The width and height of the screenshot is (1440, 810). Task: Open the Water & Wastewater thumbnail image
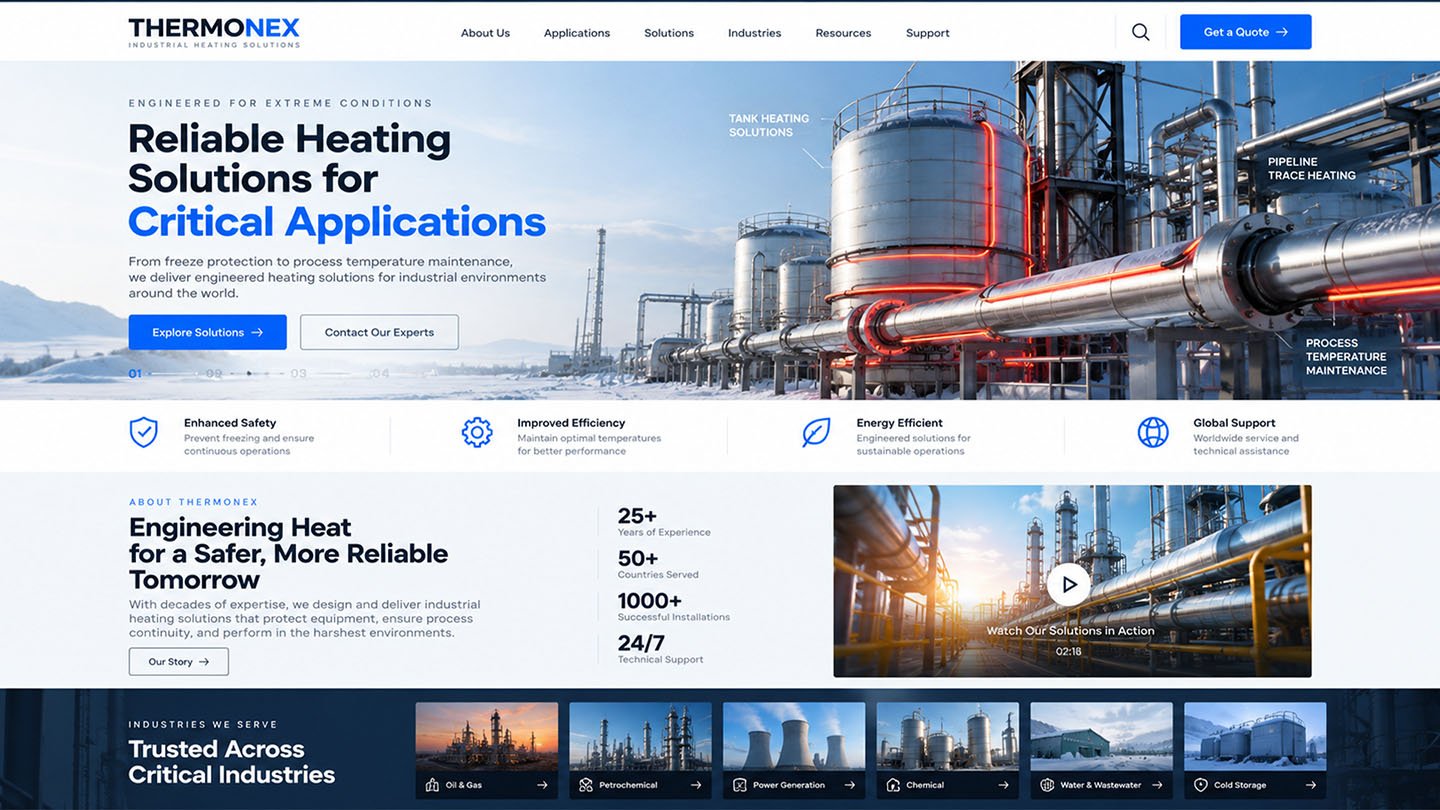click(x=1101, y=736)
